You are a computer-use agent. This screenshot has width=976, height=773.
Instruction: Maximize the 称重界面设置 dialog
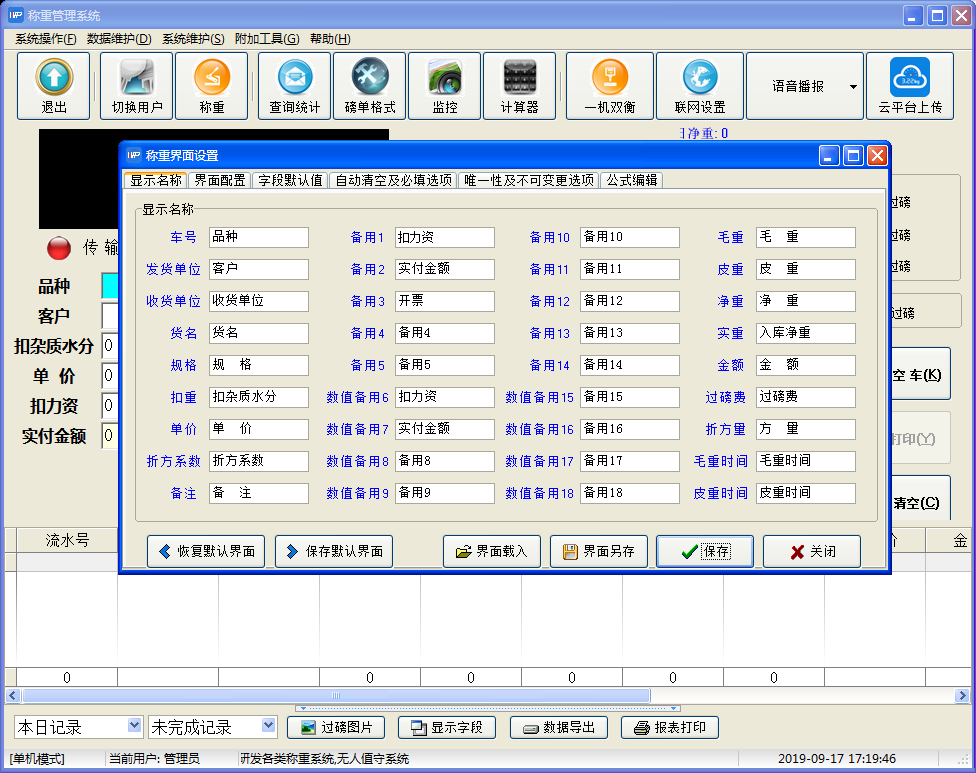pyautogui.click(x=853, y=156)
